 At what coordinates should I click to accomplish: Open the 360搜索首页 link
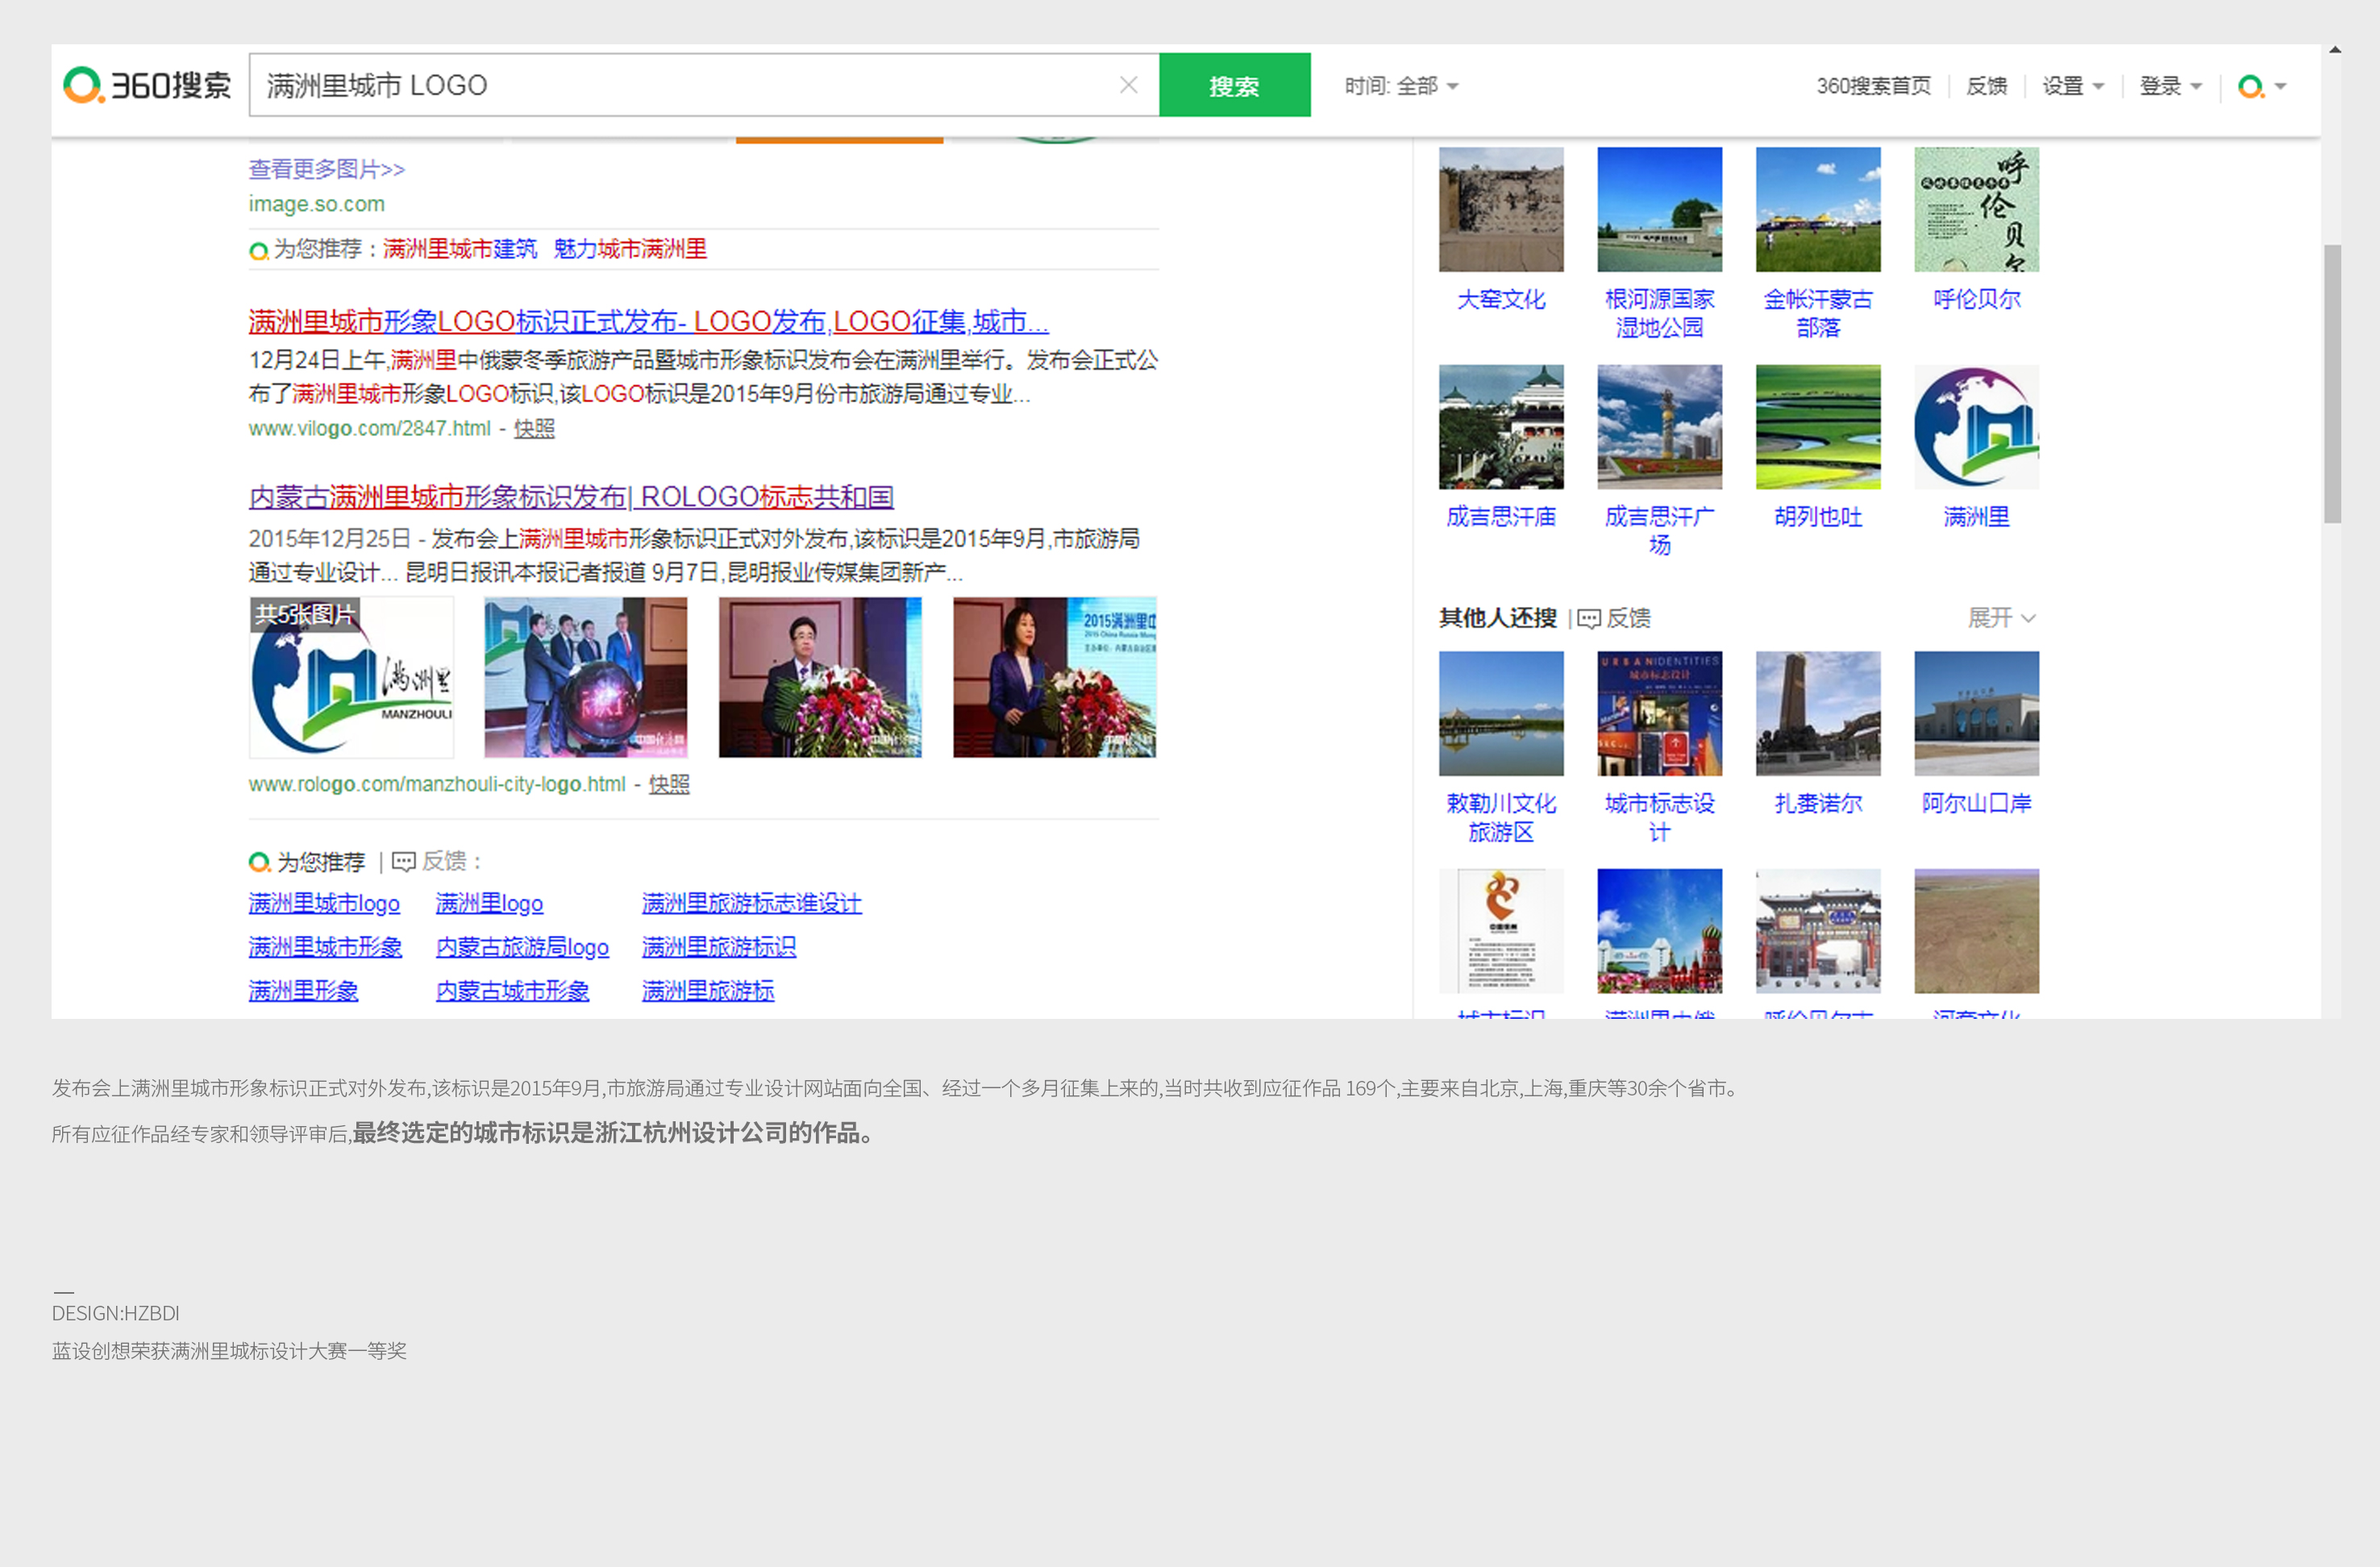[x=1873, y=86]
